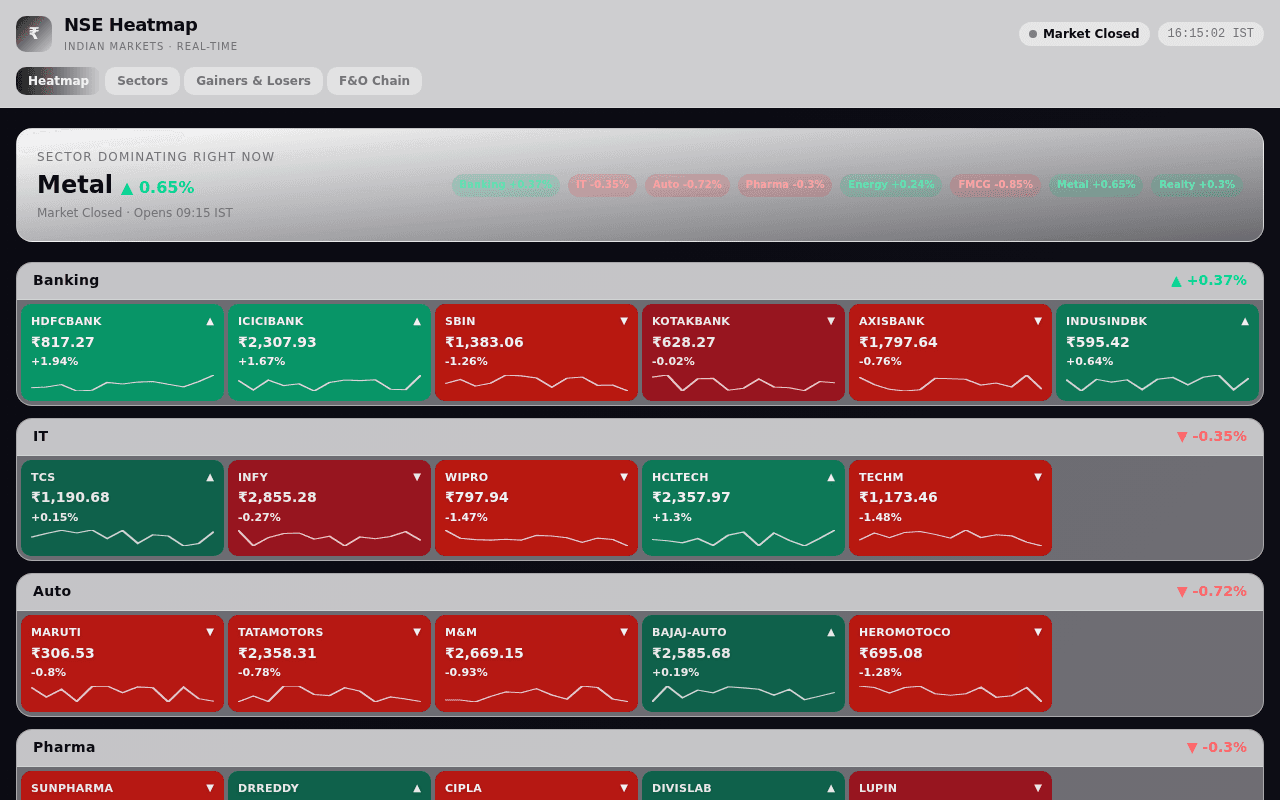This screenshot has width=1280, height=800.
Task: Toggle the Auto sector header
Action: click(640, 592)
